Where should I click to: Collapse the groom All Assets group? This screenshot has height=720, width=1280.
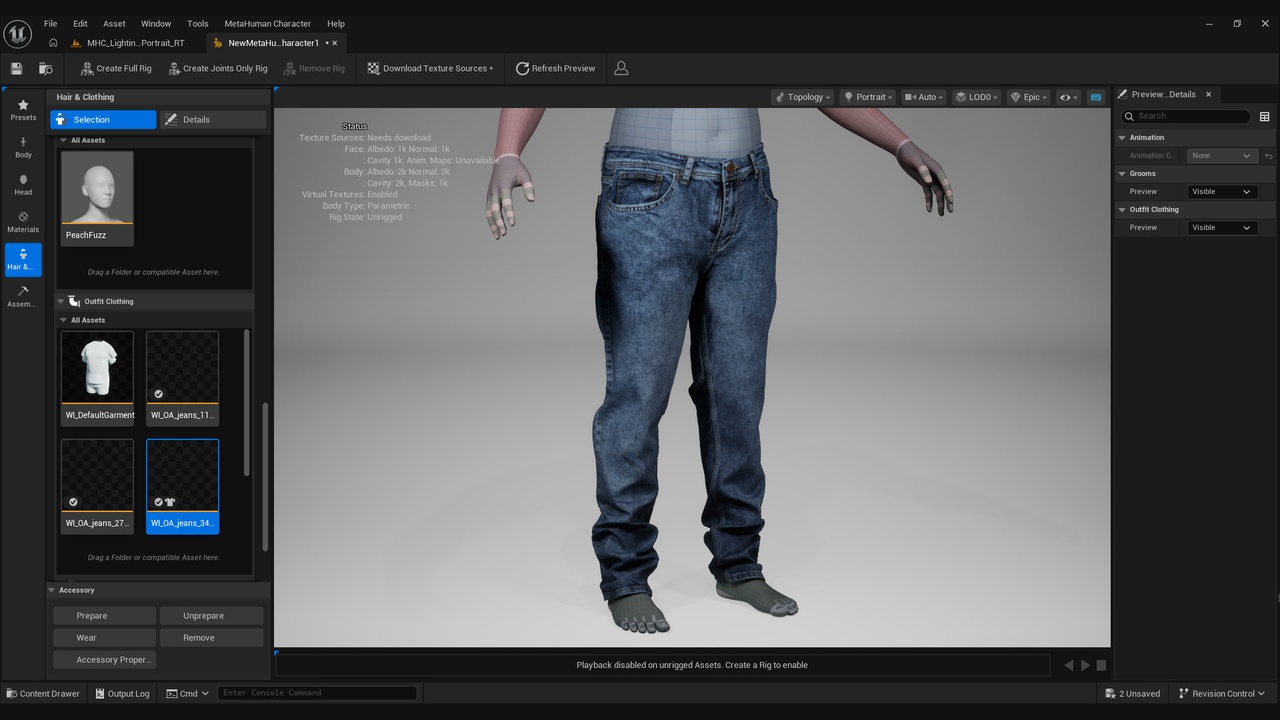[x=63, y=140]
